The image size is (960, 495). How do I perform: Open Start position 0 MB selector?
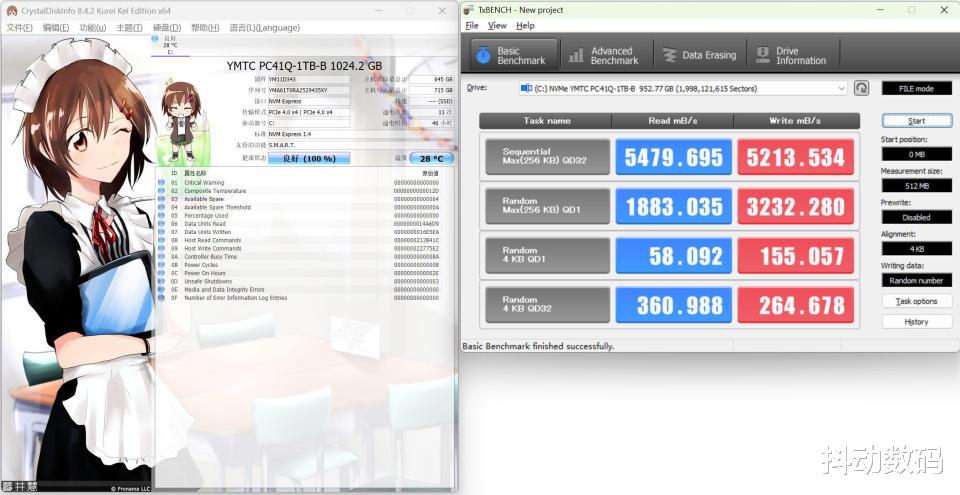pos(917,154)
